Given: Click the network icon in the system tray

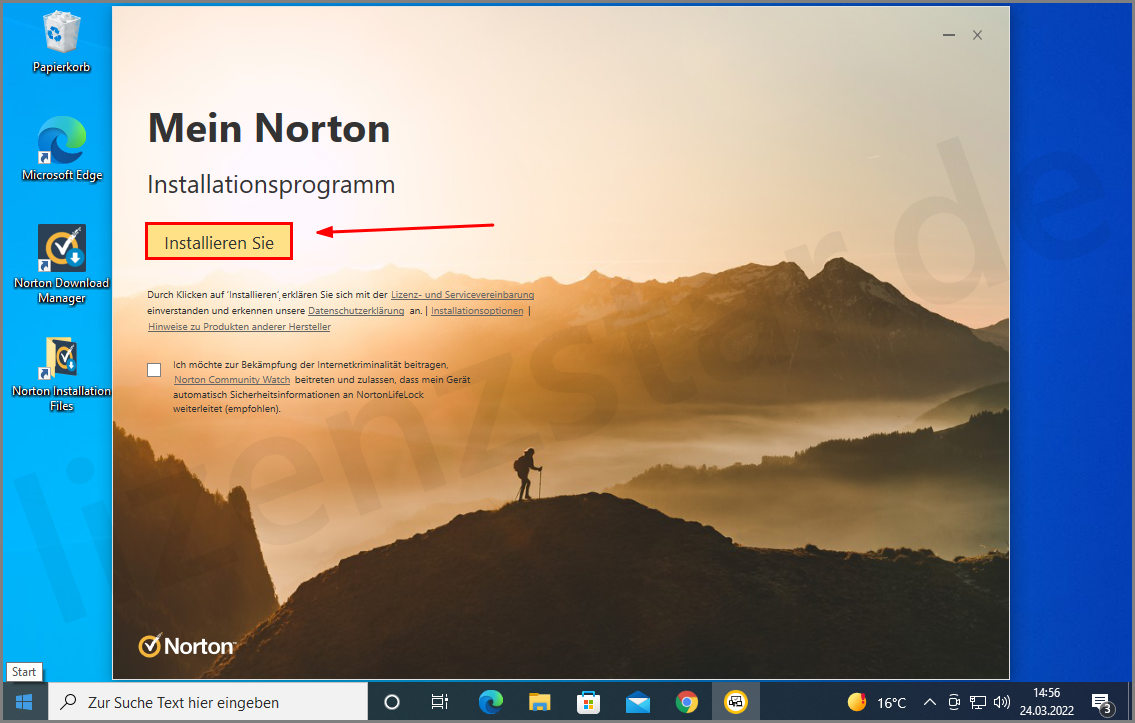Looking at the screenshot, I should point(977,701).
